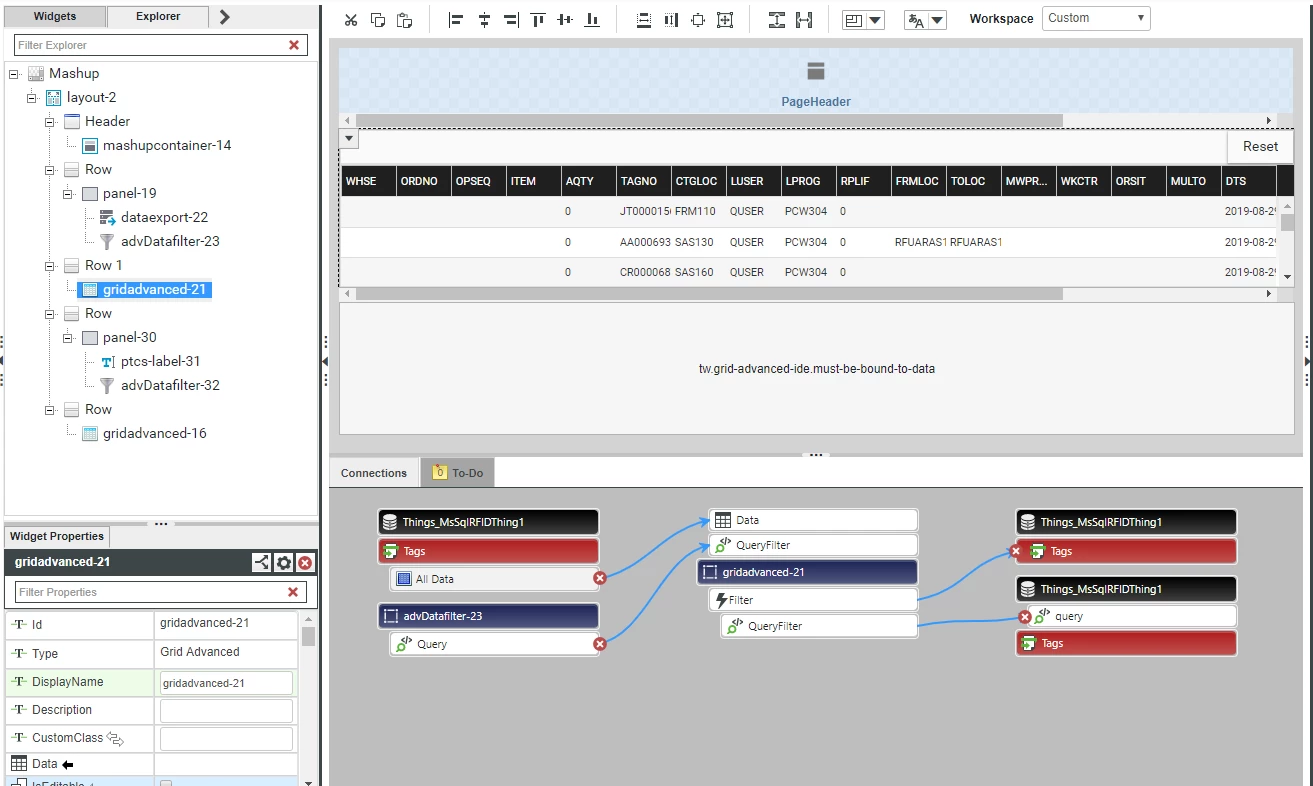
Task: Select ptcs-label-31 in explorer tree
Action: [161, 361]
